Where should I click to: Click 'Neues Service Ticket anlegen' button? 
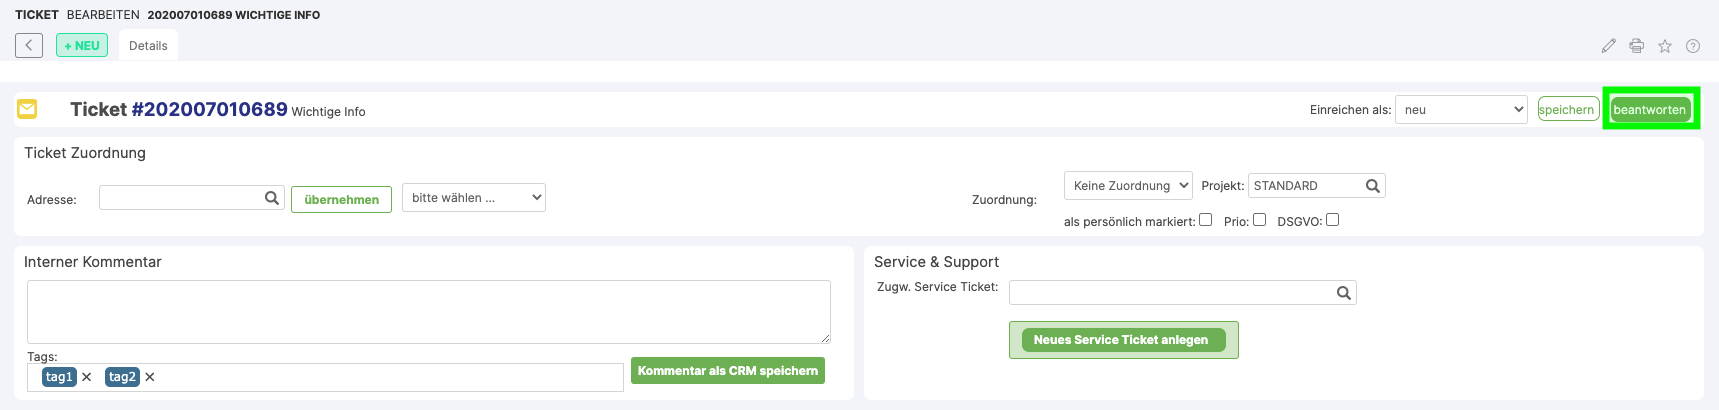point(1121,340)
